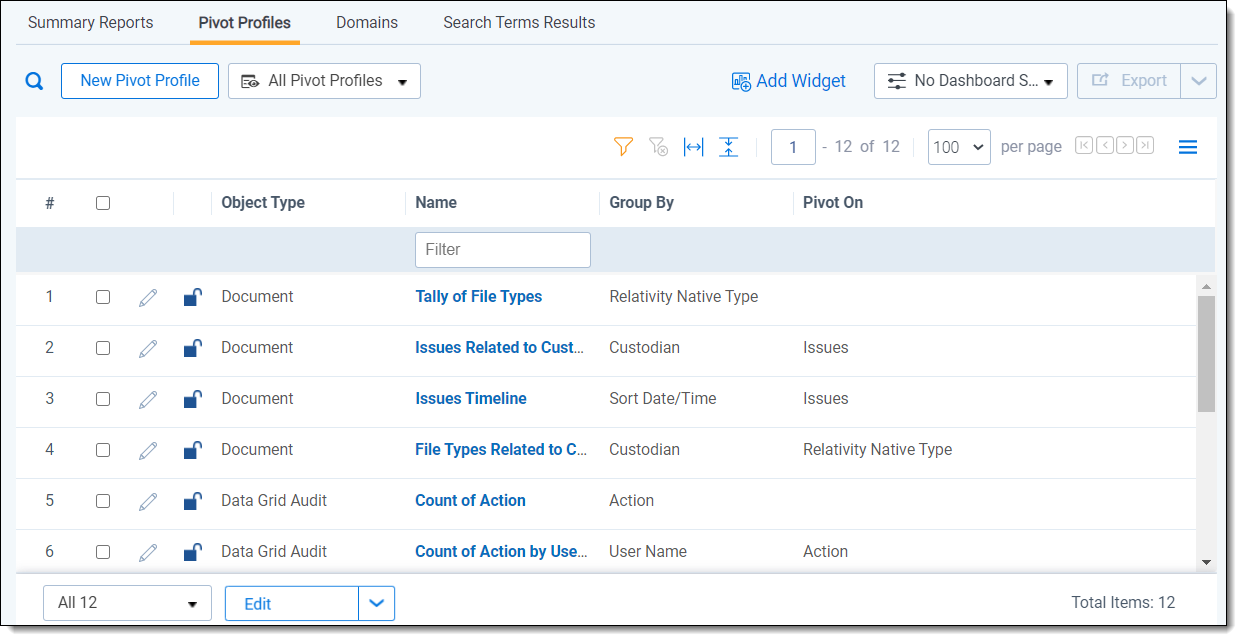Open the Search Terms Results tab
Image resolution: width=1242 pixels, height=641 pixels.
tap(519, 22)
